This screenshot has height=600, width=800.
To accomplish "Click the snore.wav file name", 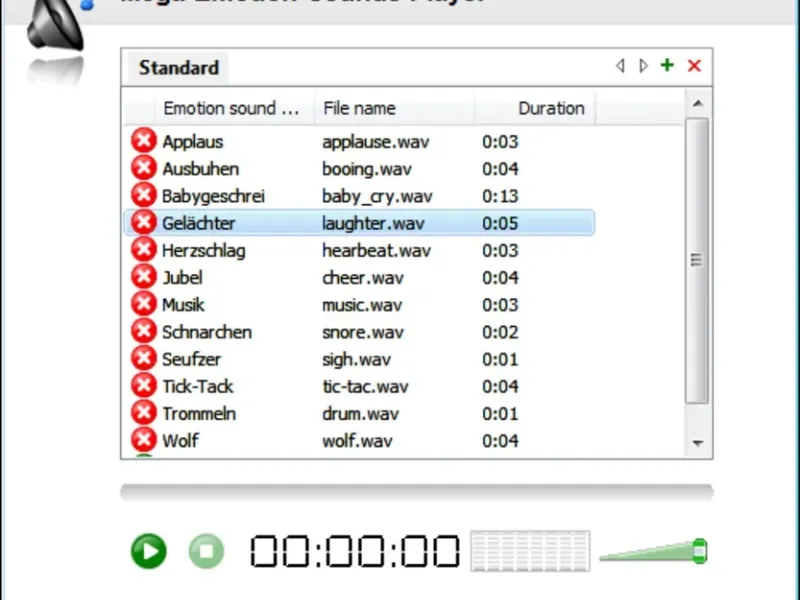I will click(x=363, y=332).
